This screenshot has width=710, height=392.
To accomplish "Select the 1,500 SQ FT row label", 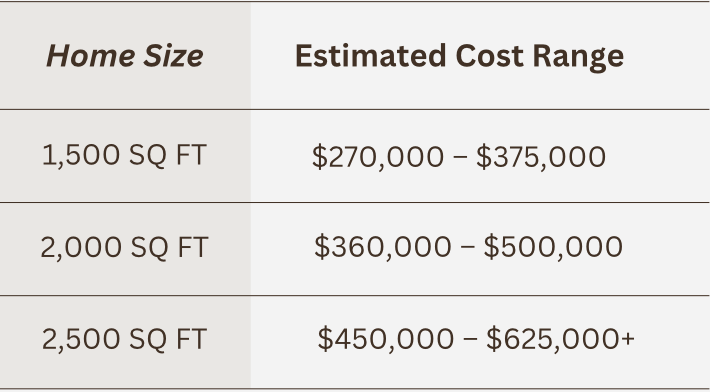I will click(125, 155).
